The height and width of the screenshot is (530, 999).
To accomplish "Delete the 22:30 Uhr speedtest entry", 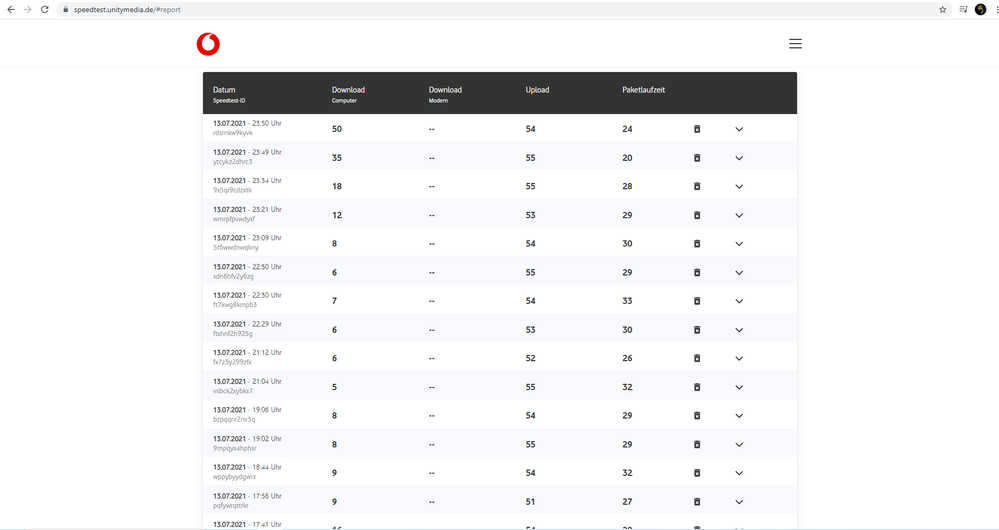I will (697, 301).
